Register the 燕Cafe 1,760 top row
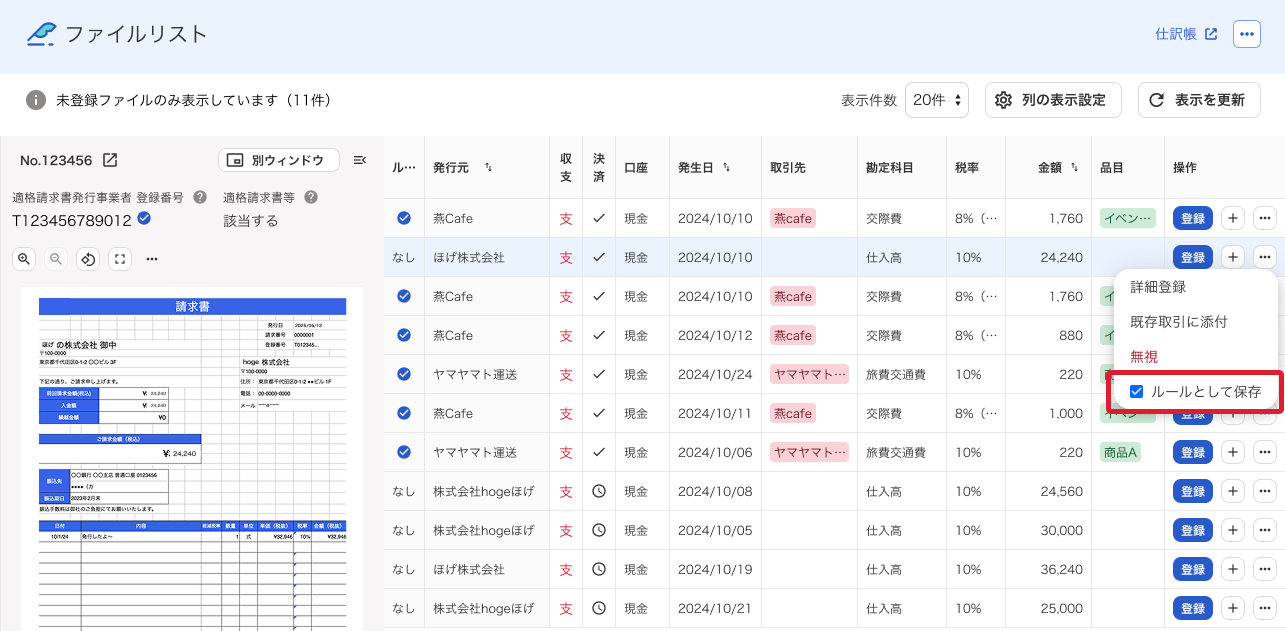Image resolution: width=1285 pixels, height=631 pixels. pos(1193,218)
